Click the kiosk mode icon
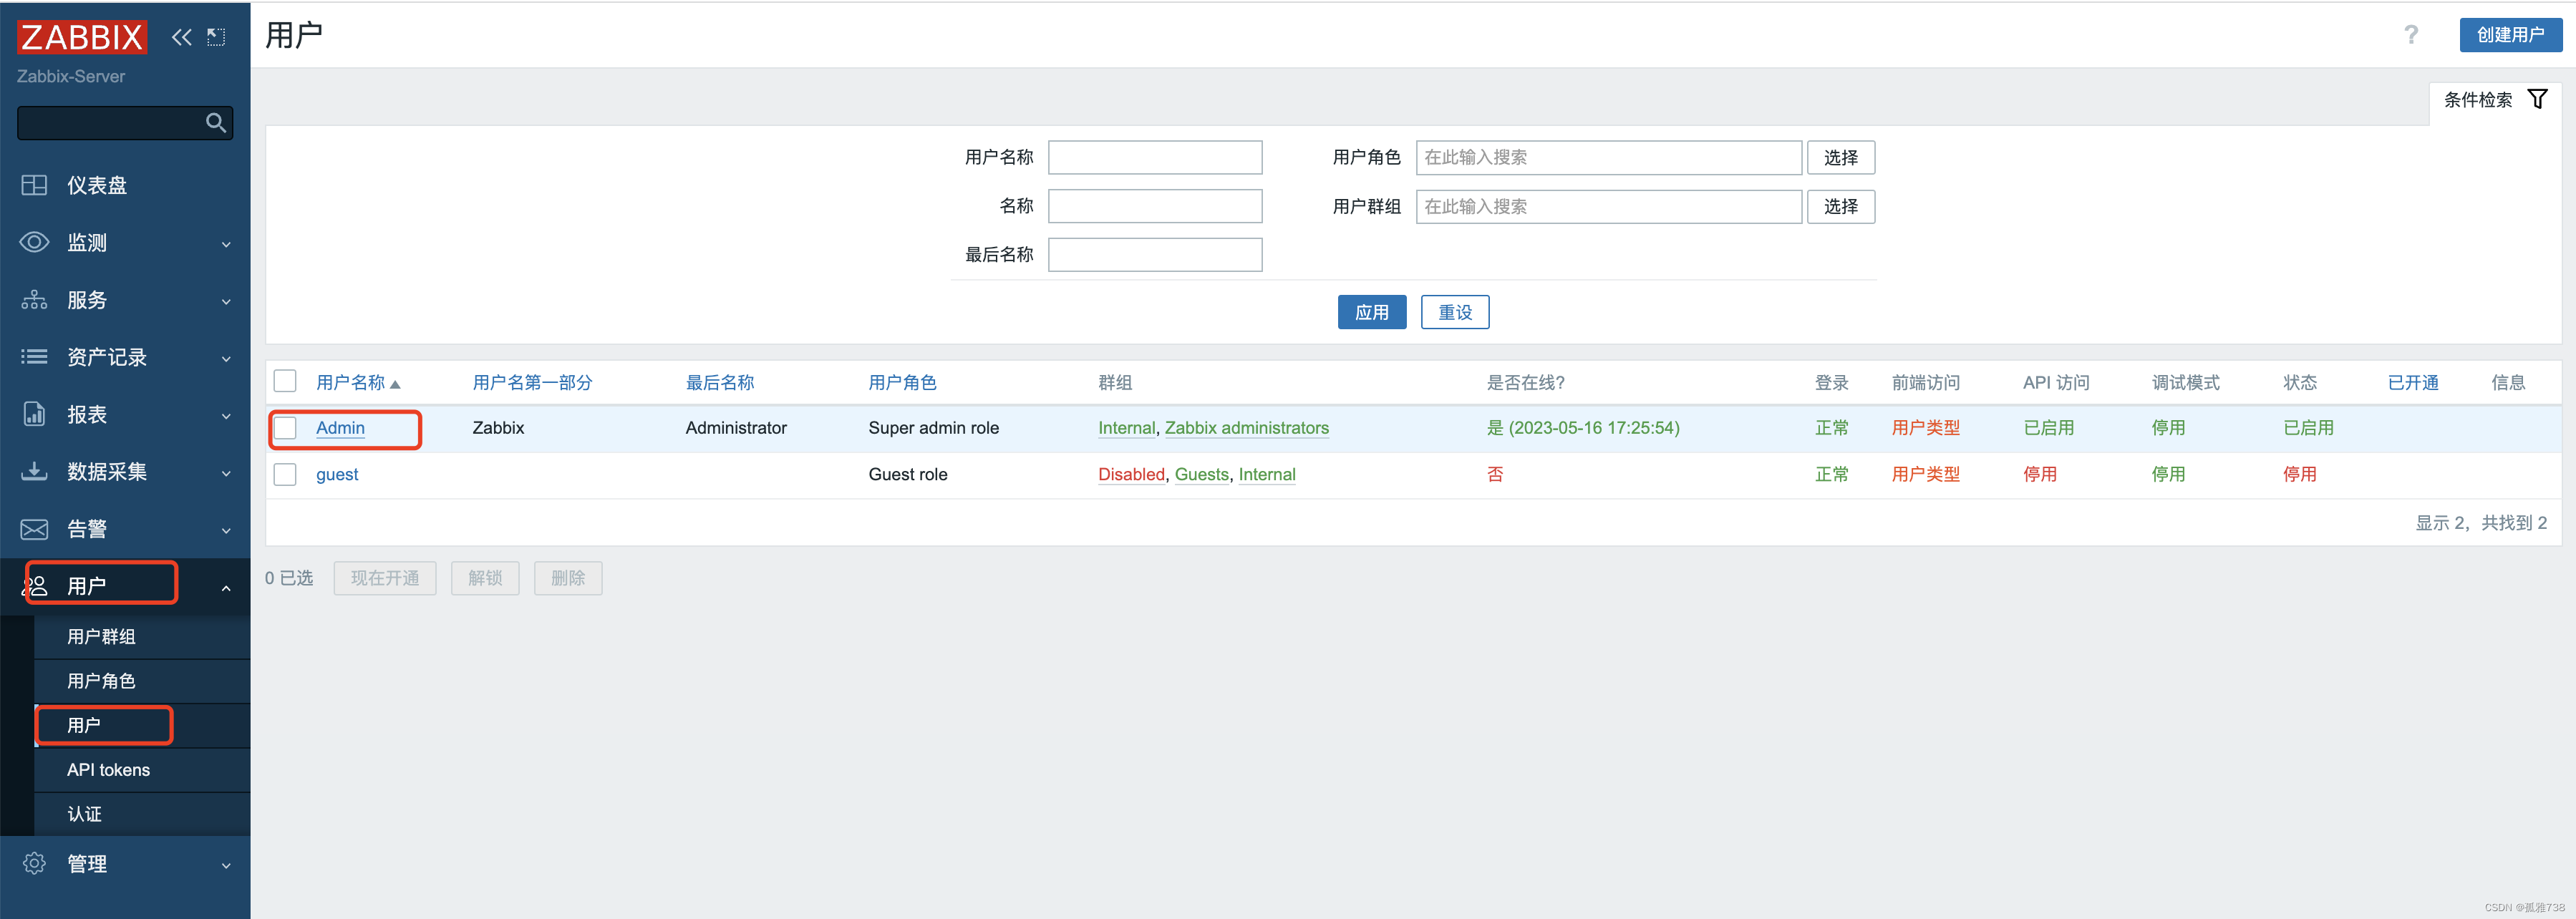2576x919 pixels. [216, 37]
